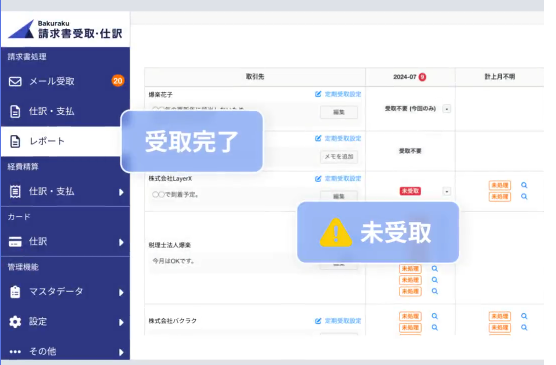Click first 計上月不明 magnifier in 株式会社バクラク row
The width and height of the screenshot is (556, 365).
click(524, 316)
